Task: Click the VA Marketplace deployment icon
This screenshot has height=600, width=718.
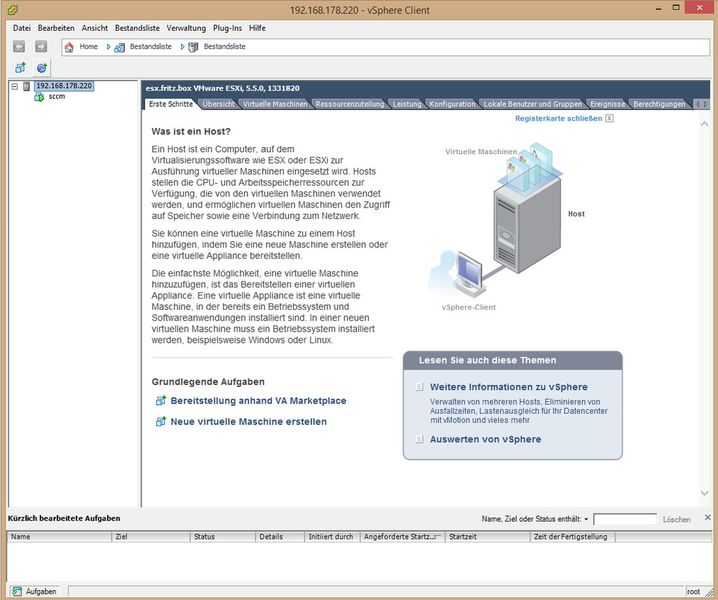Action: tap(160, 401)
